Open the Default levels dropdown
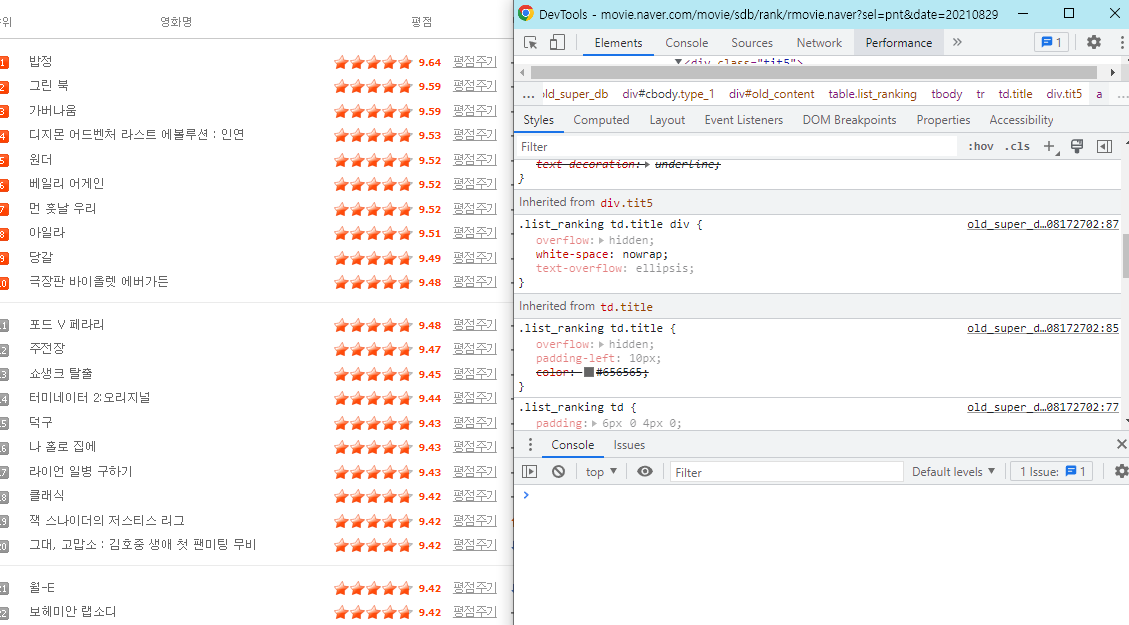Viewport: 1129px width, 625px height. (953, 472)
